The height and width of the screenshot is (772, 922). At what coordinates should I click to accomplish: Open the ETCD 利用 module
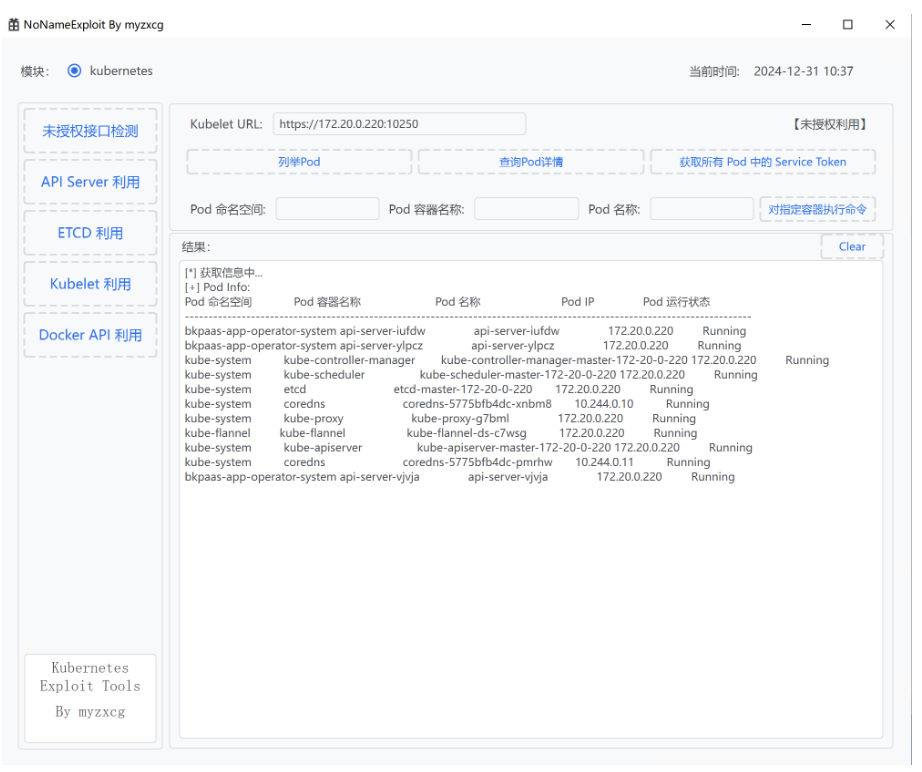(x=91, y=233)
